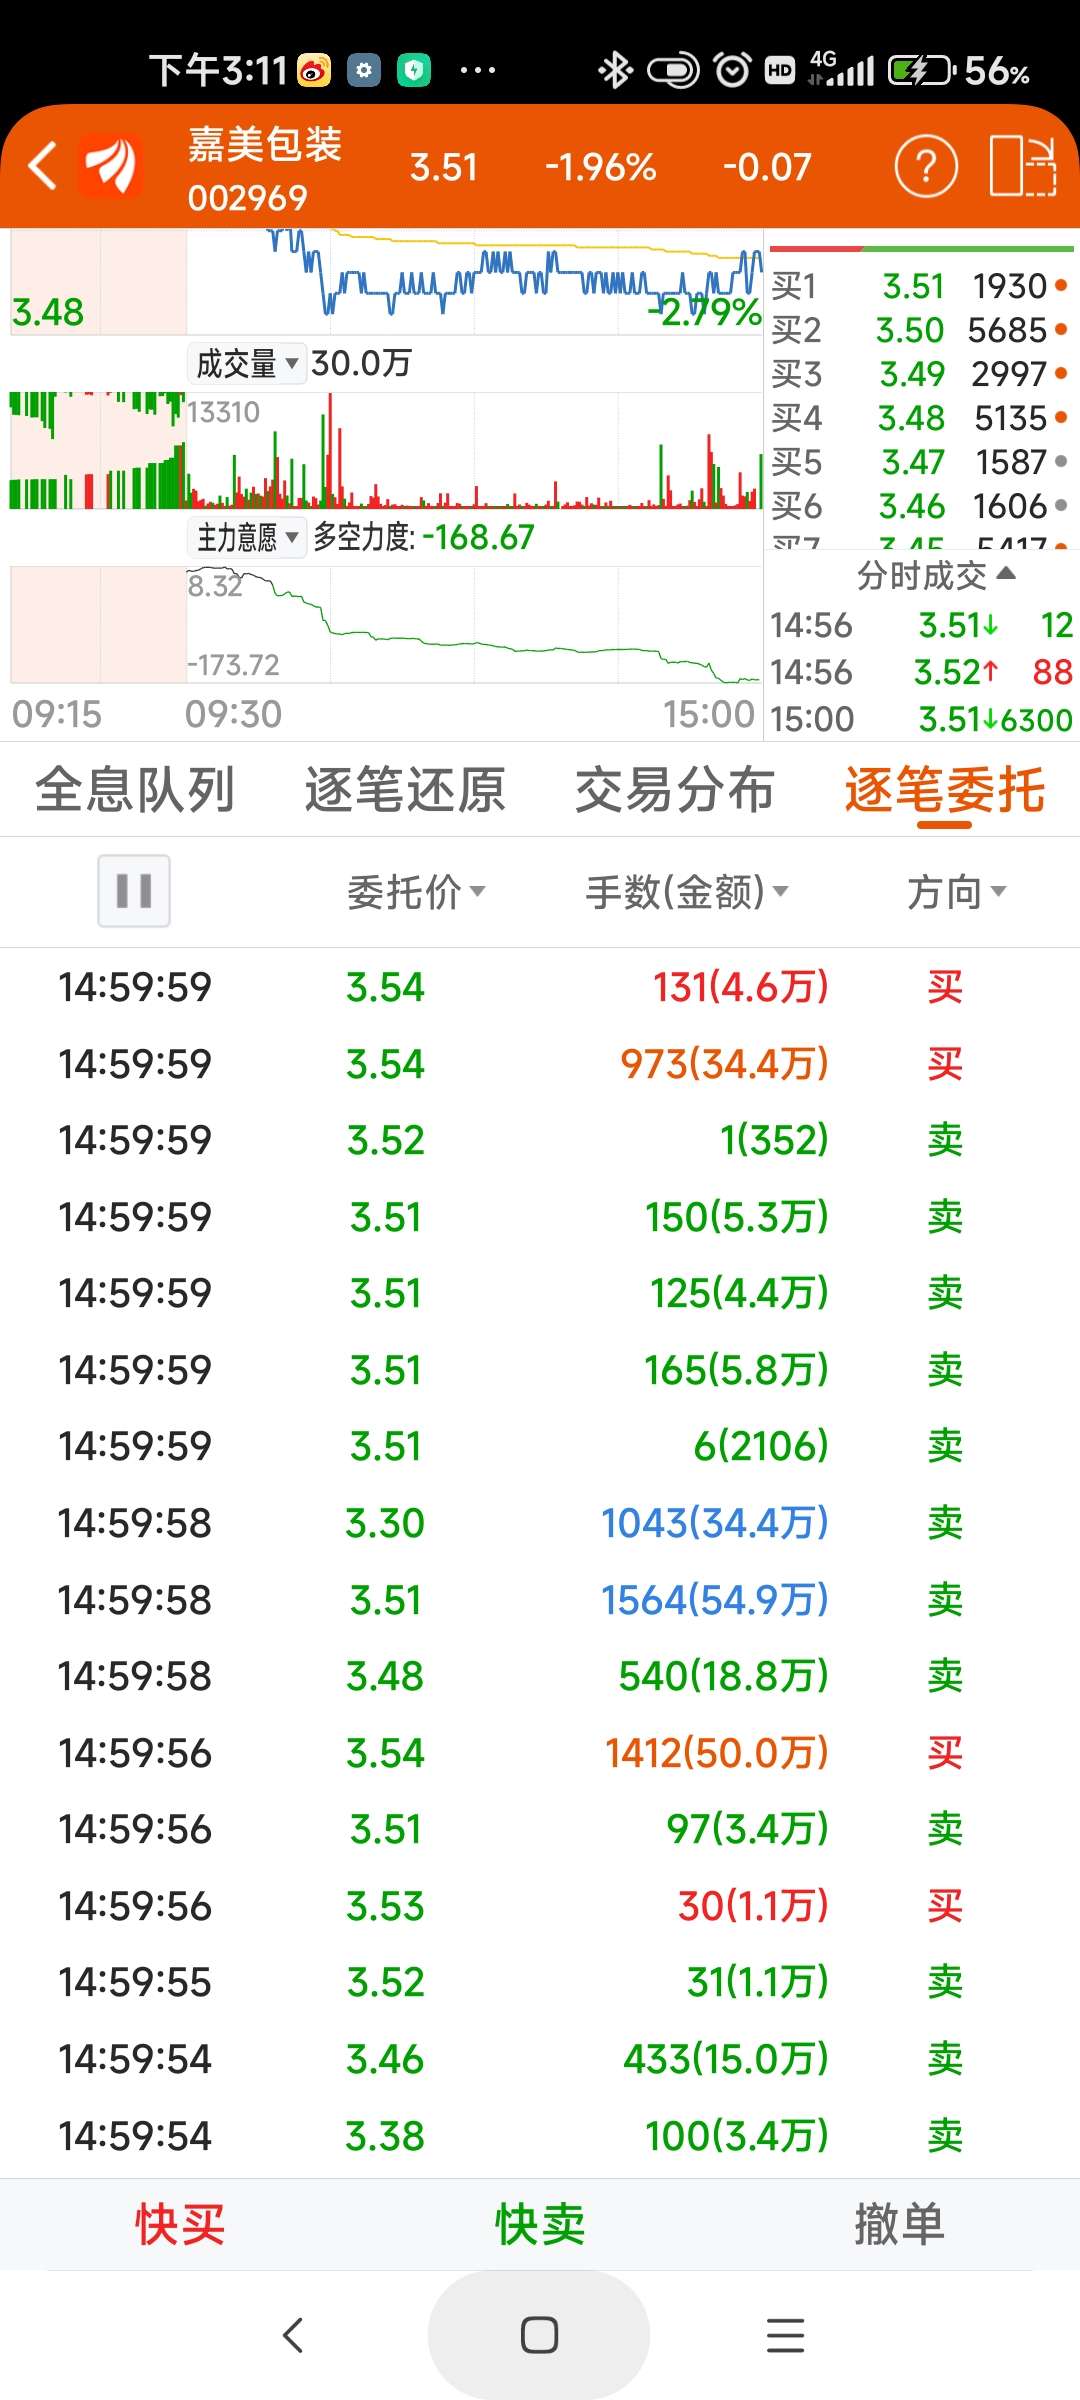Screen dimensions: 1080x2400
Task: Select order row 1412(50.0万)
Action: pos(540,1753)
